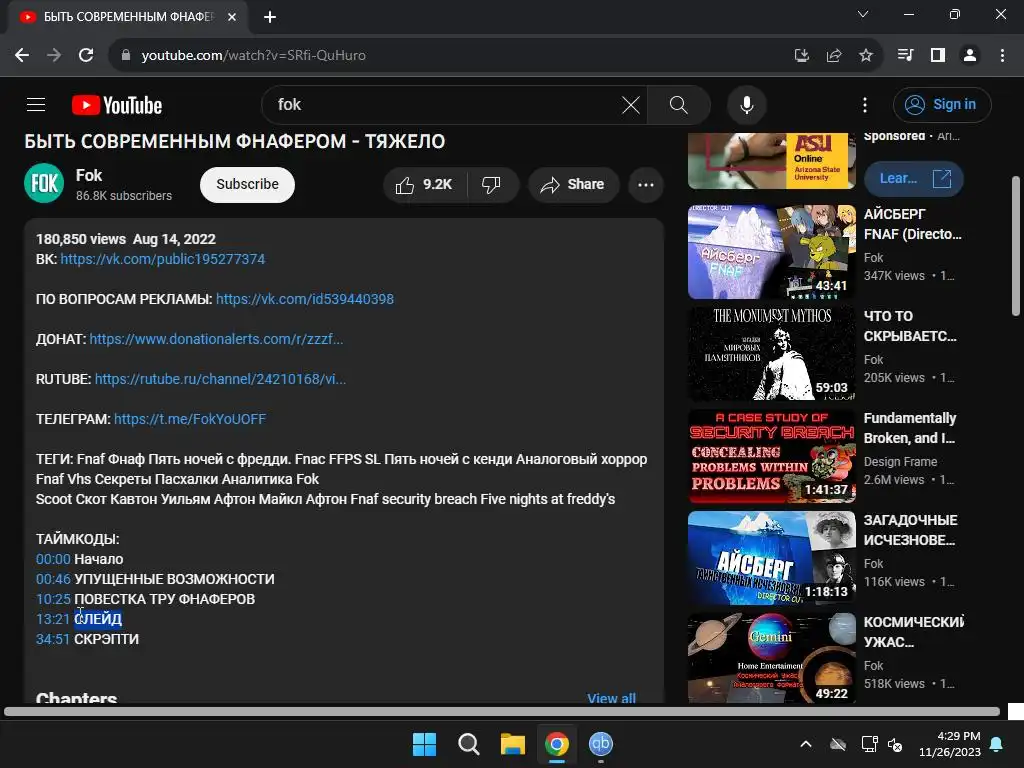Jump to timestamp 00:00 Начало
The height and width of the screenshot is (768, 1024).
coord(53,559)
